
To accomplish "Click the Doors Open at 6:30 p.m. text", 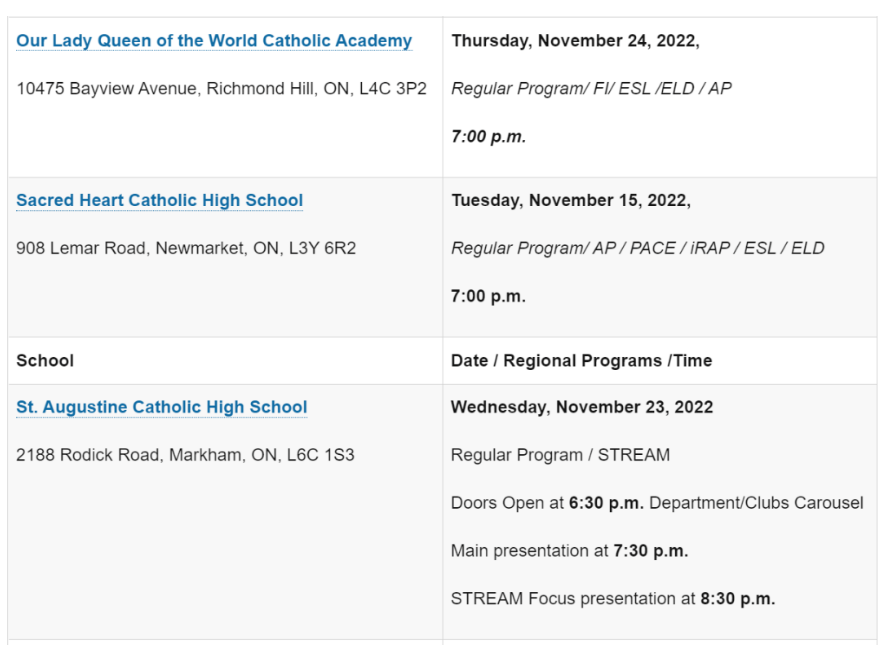I will pos(546,503).
